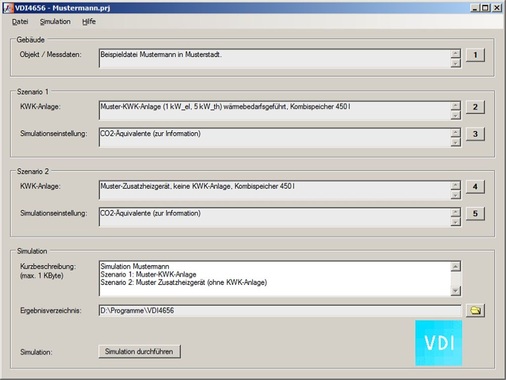The height and width of the screenshot is (380, 506).
Task: Click down arrow of Objekt / Messdaten scrollbar
Action: click(456, 63)
